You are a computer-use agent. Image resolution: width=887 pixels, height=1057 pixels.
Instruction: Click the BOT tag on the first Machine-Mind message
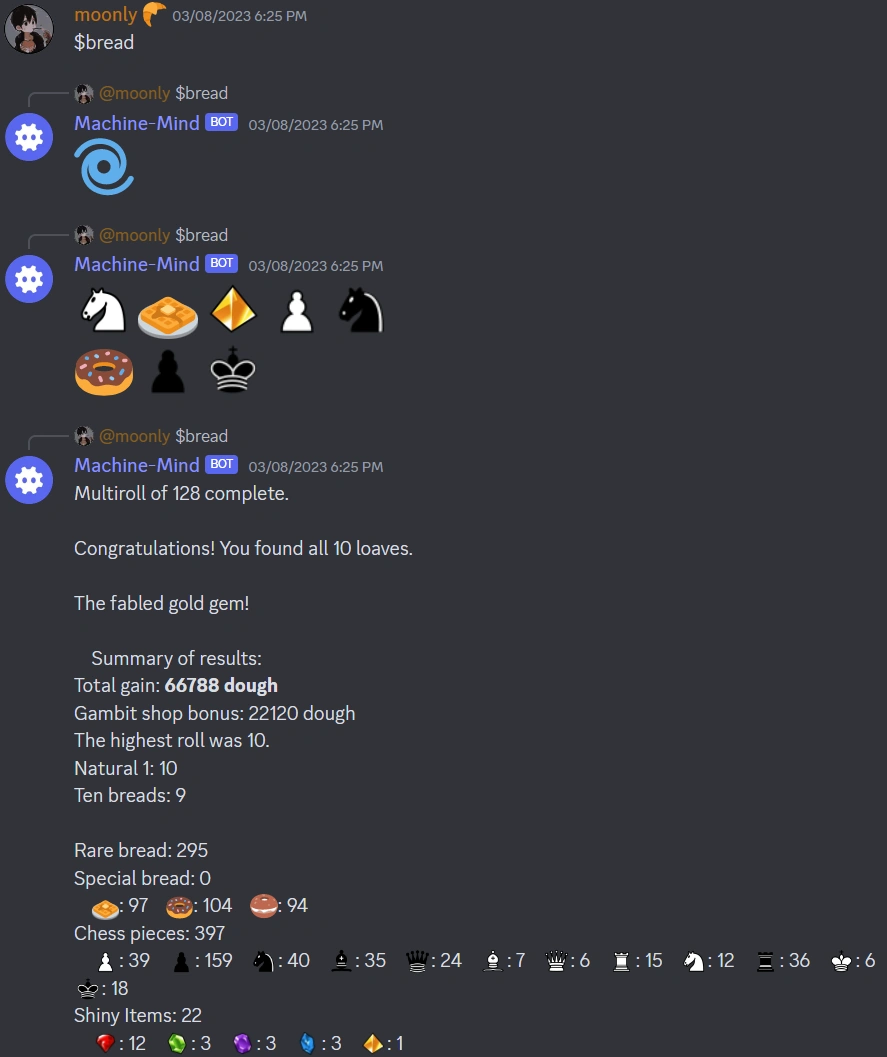pos(221,122)
